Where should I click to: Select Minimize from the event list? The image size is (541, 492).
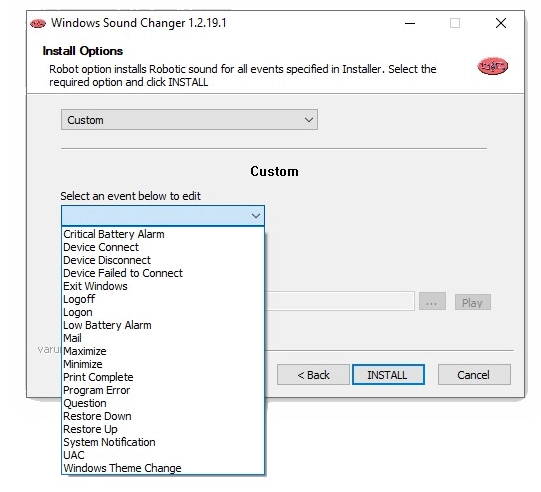pos(163,364)
